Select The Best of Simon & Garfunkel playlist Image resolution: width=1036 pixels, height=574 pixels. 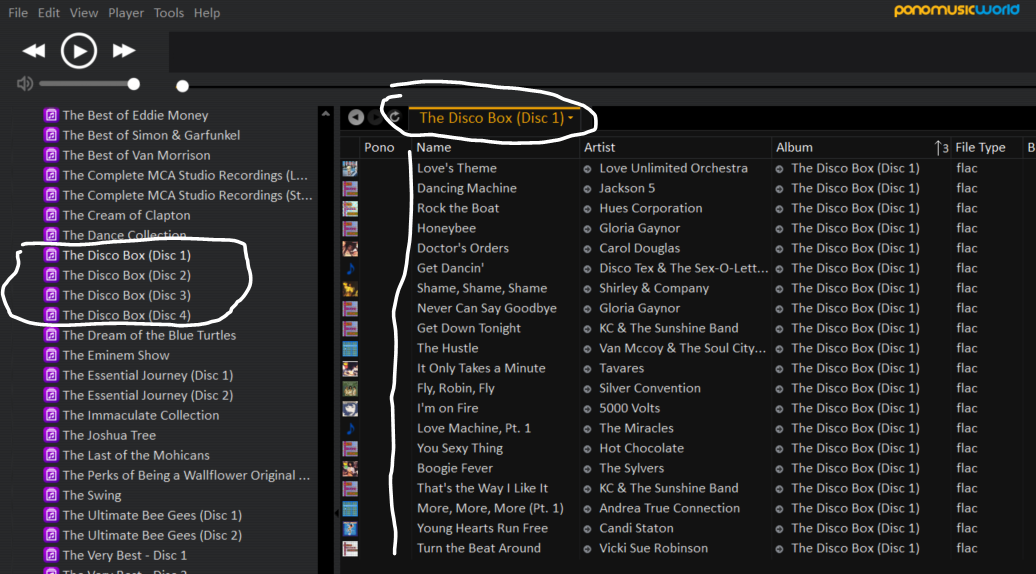pos(151,135)
